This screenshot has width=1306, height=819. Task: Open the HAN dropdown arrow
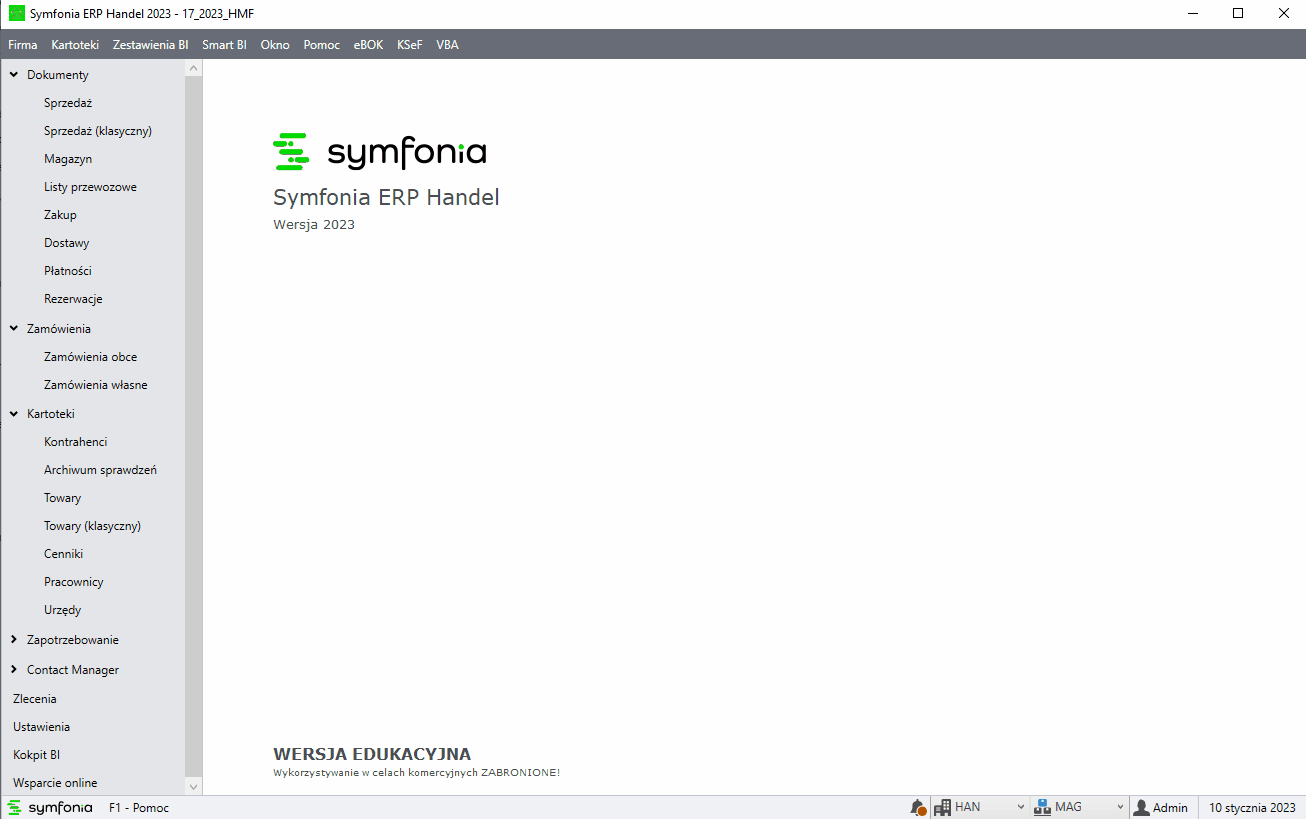point(1020,807)
